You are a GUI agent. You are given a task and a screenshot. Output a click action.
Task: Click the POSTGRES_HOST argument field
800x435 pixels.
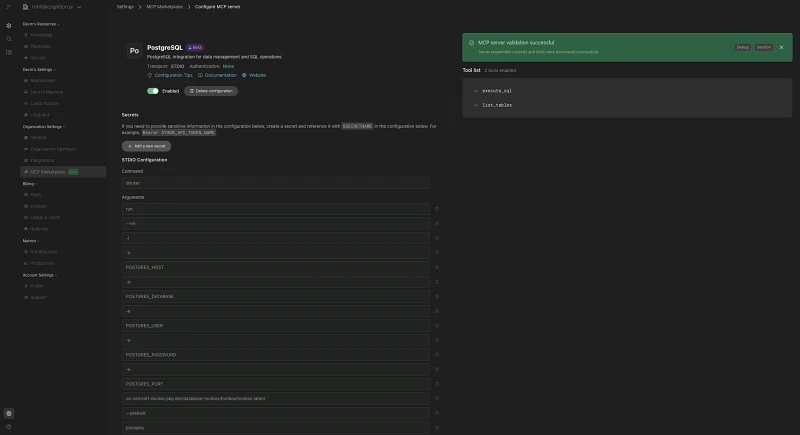[276, 267]
